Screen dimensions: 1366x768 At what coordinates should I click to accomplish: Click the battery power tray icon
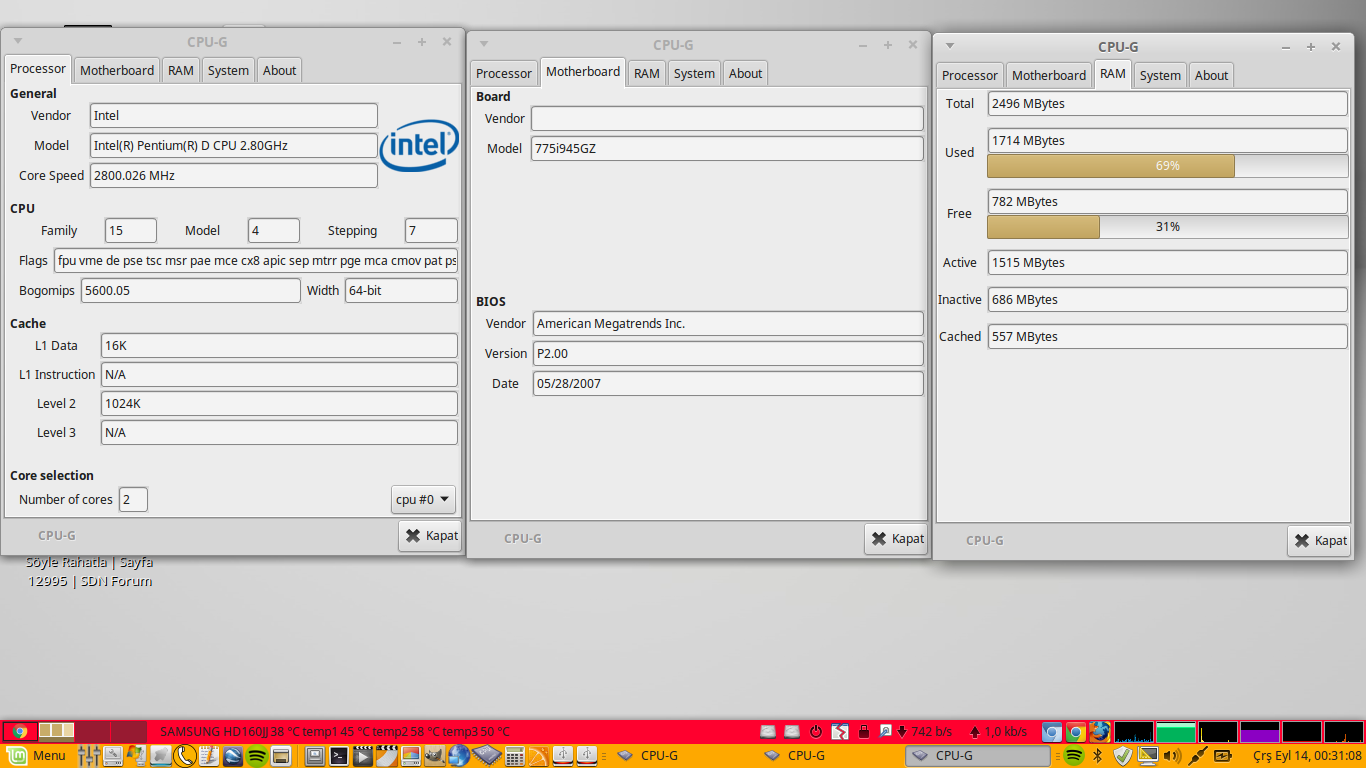pyautogui.click(x=1223, y=755)
